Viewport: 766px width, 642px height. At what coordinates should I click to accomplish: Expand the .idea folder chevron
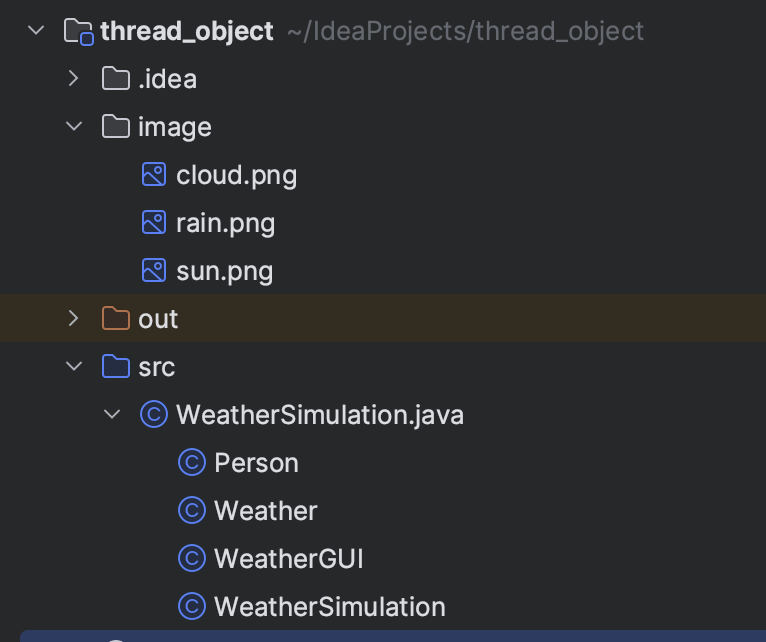pos(74,79)
